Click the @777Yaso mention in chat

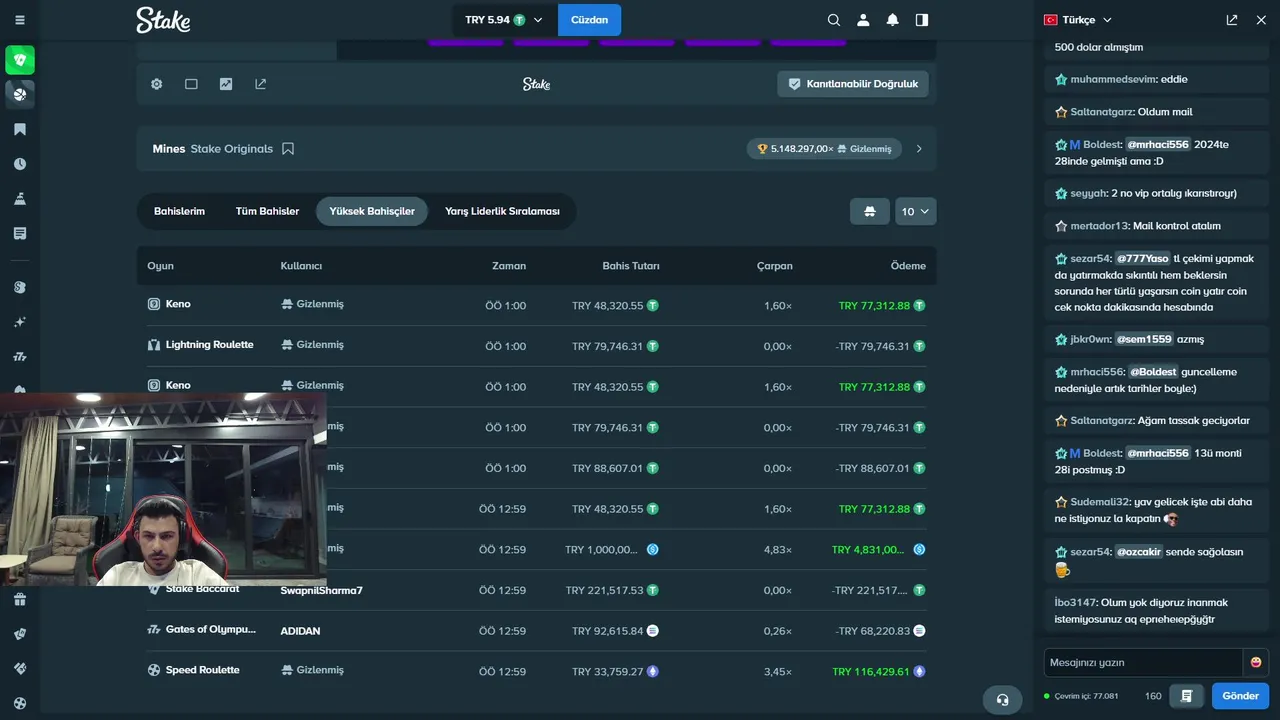point(1142,258)
